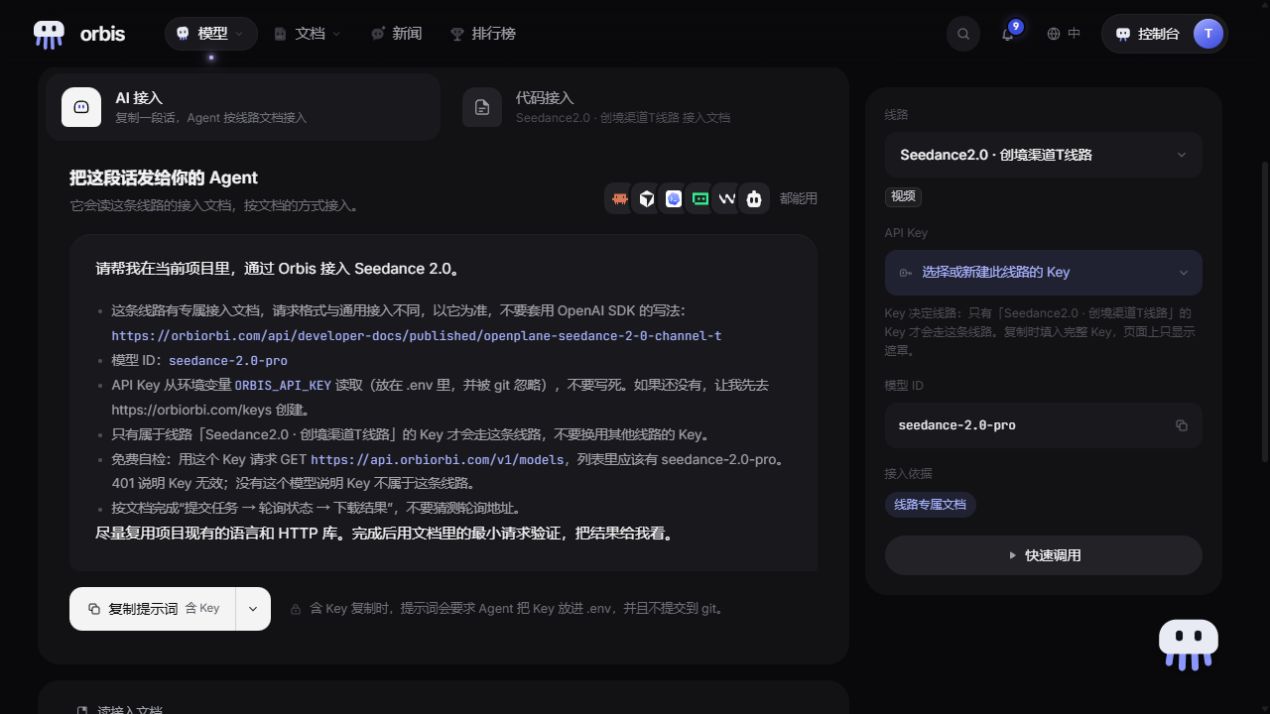Click the search magnifier icon

click(963, 34)
